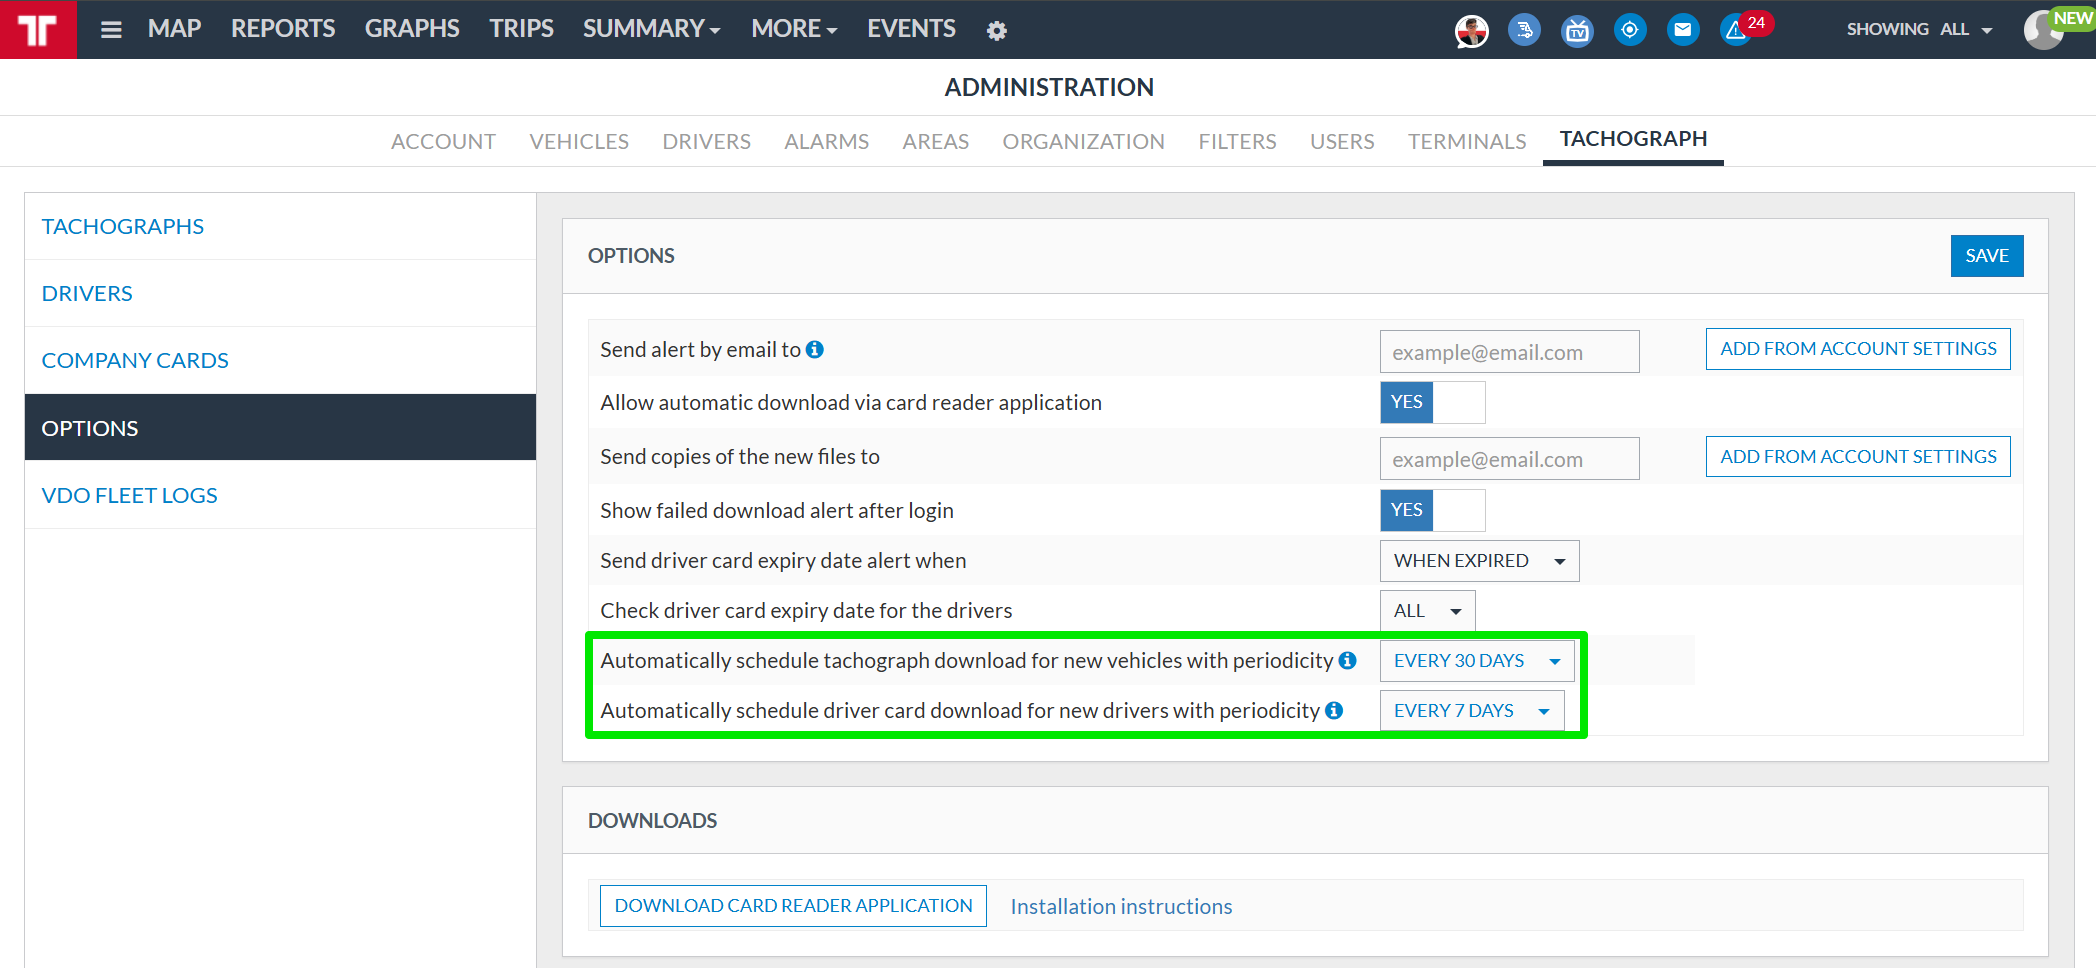This screenshot has height=968, width=2096.
Task: Toggle automatic download via card reader switch
Action: [1432, 402]
